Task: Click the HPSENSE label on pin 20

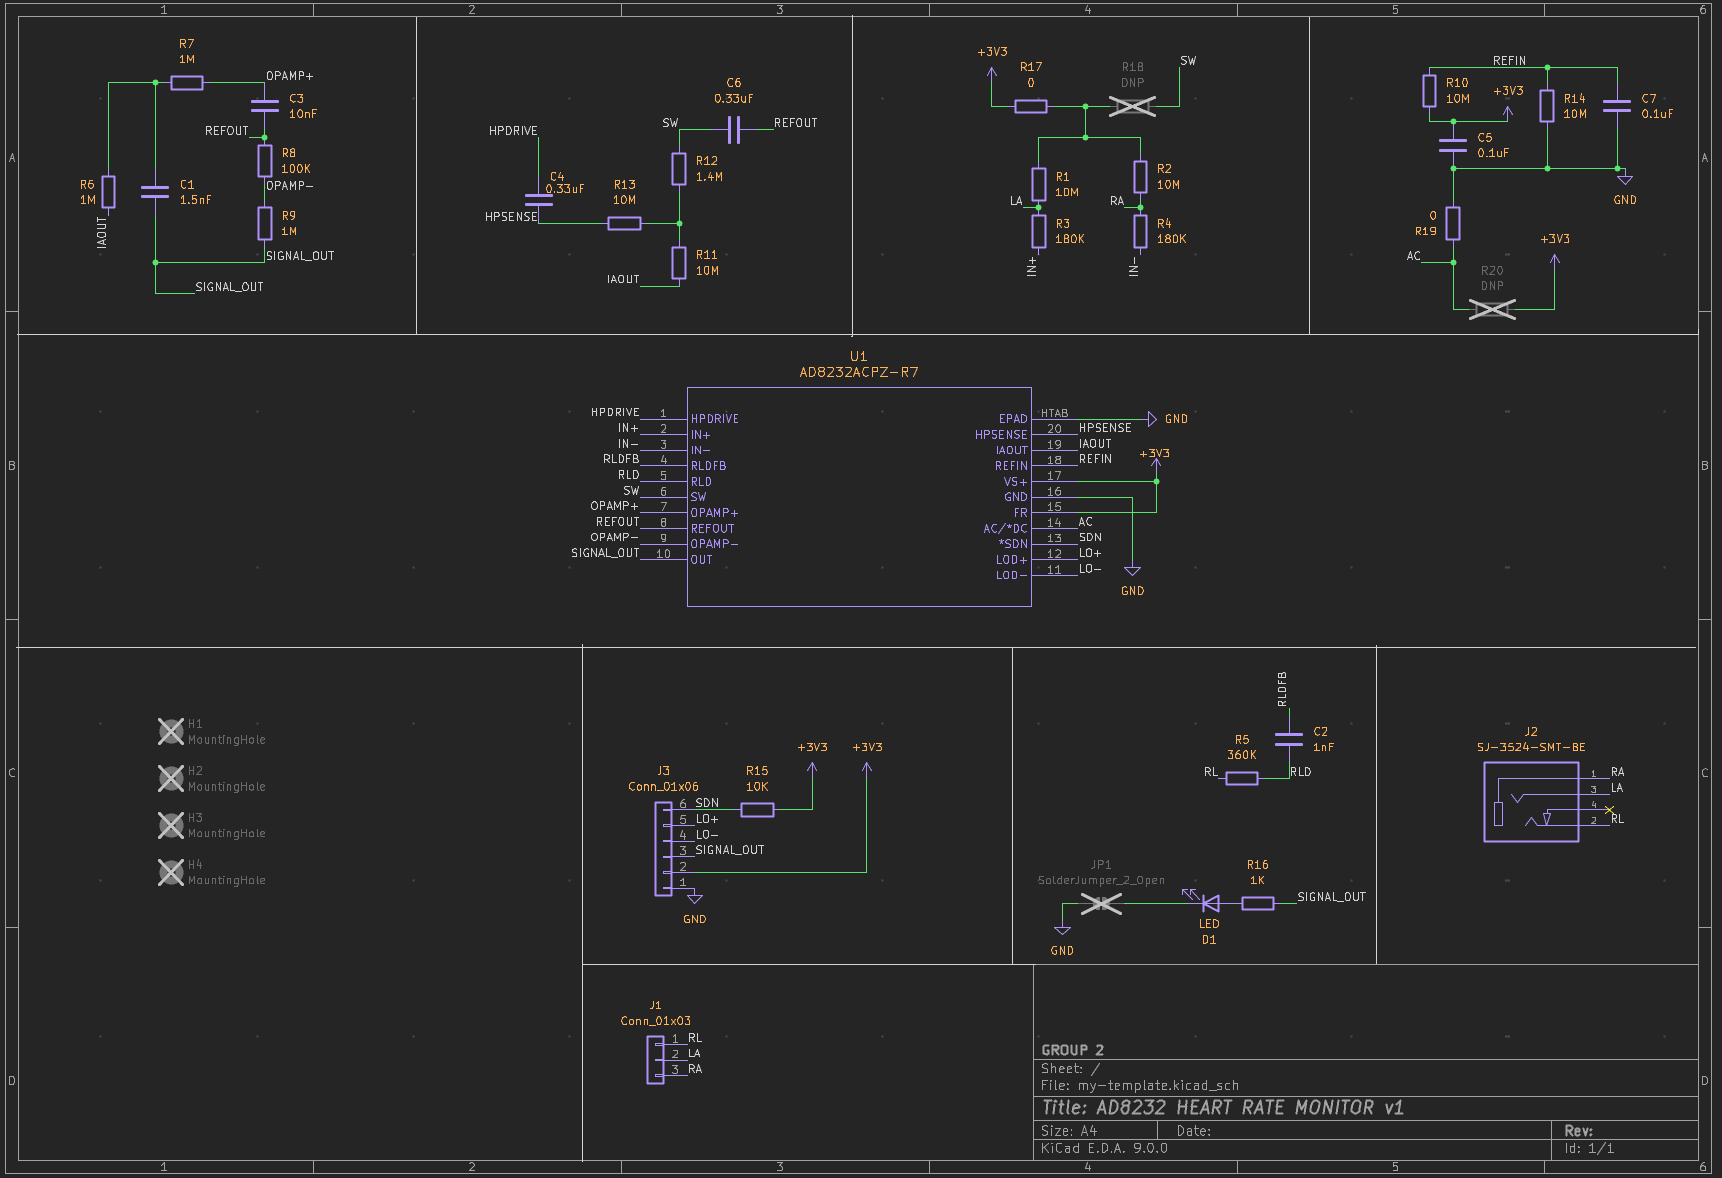Action: [x=1105, y=428]
